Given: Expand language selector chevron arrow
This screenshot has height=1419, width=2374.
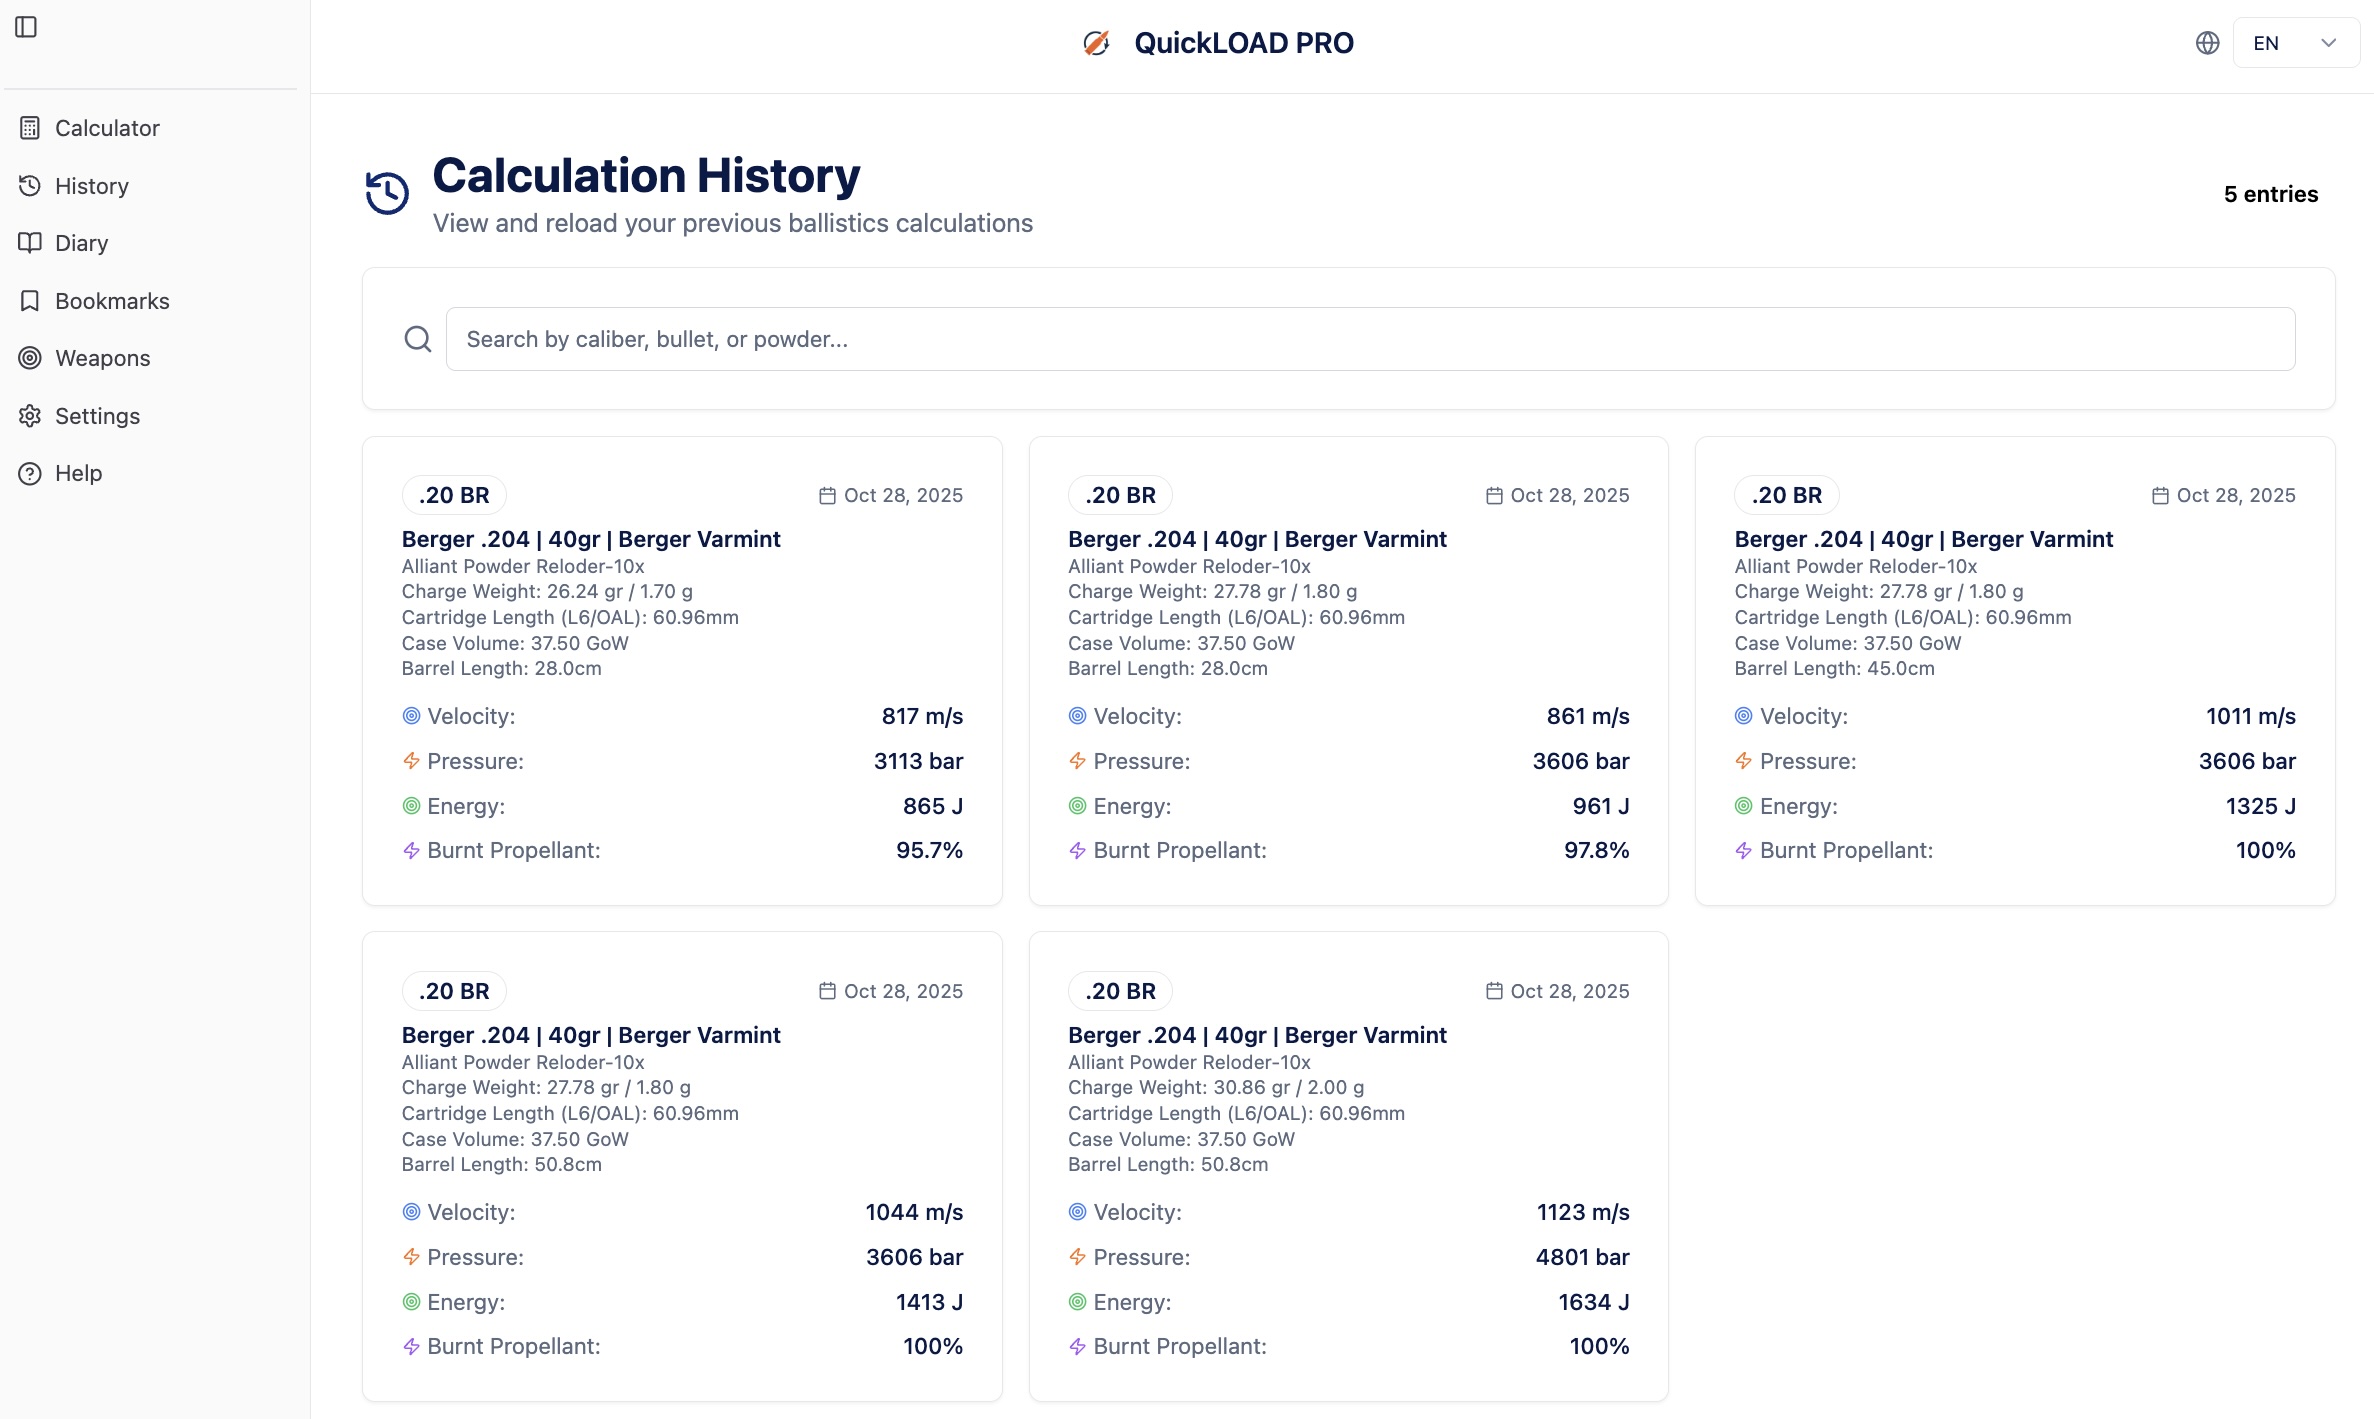Looking at the screenshot, I should click(2328, 43).
